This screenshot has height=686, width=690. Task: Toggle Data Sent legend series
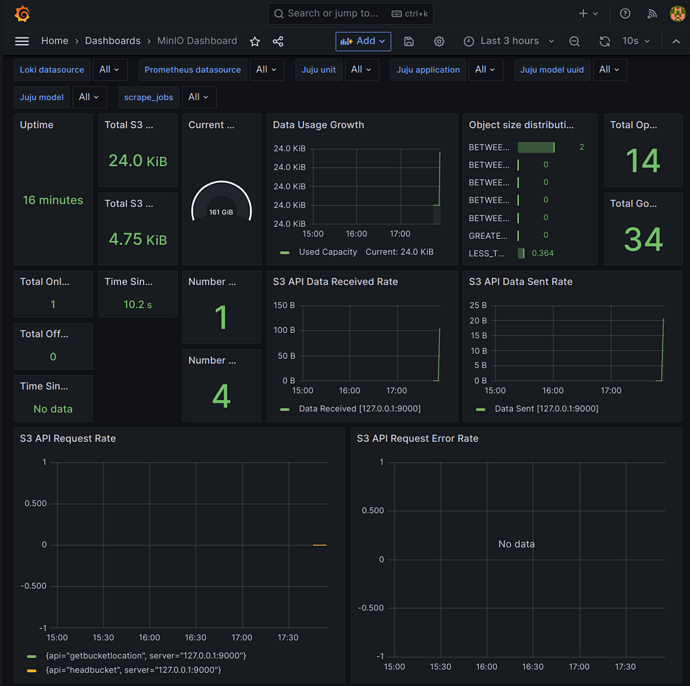pos(546,409)
